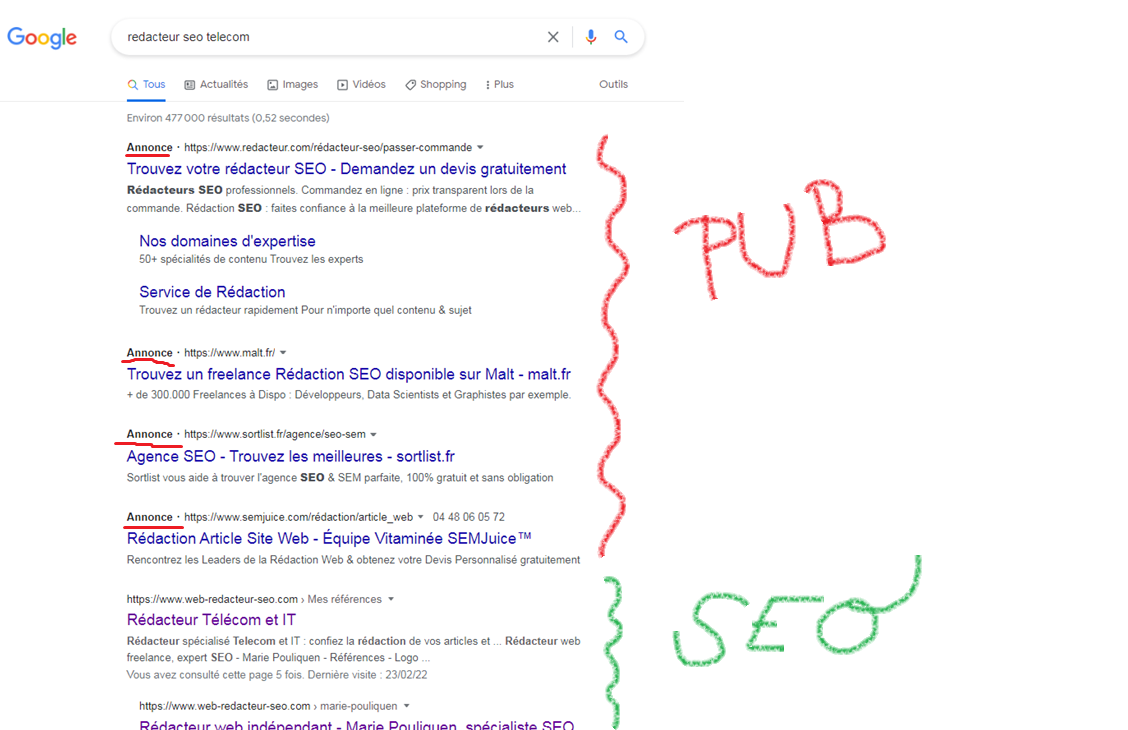This screenshot has height=730, width=1128.
Task: Click the 'Rédacteur spécialisé Telecom et IT' snippet
Action: [353, 649]
